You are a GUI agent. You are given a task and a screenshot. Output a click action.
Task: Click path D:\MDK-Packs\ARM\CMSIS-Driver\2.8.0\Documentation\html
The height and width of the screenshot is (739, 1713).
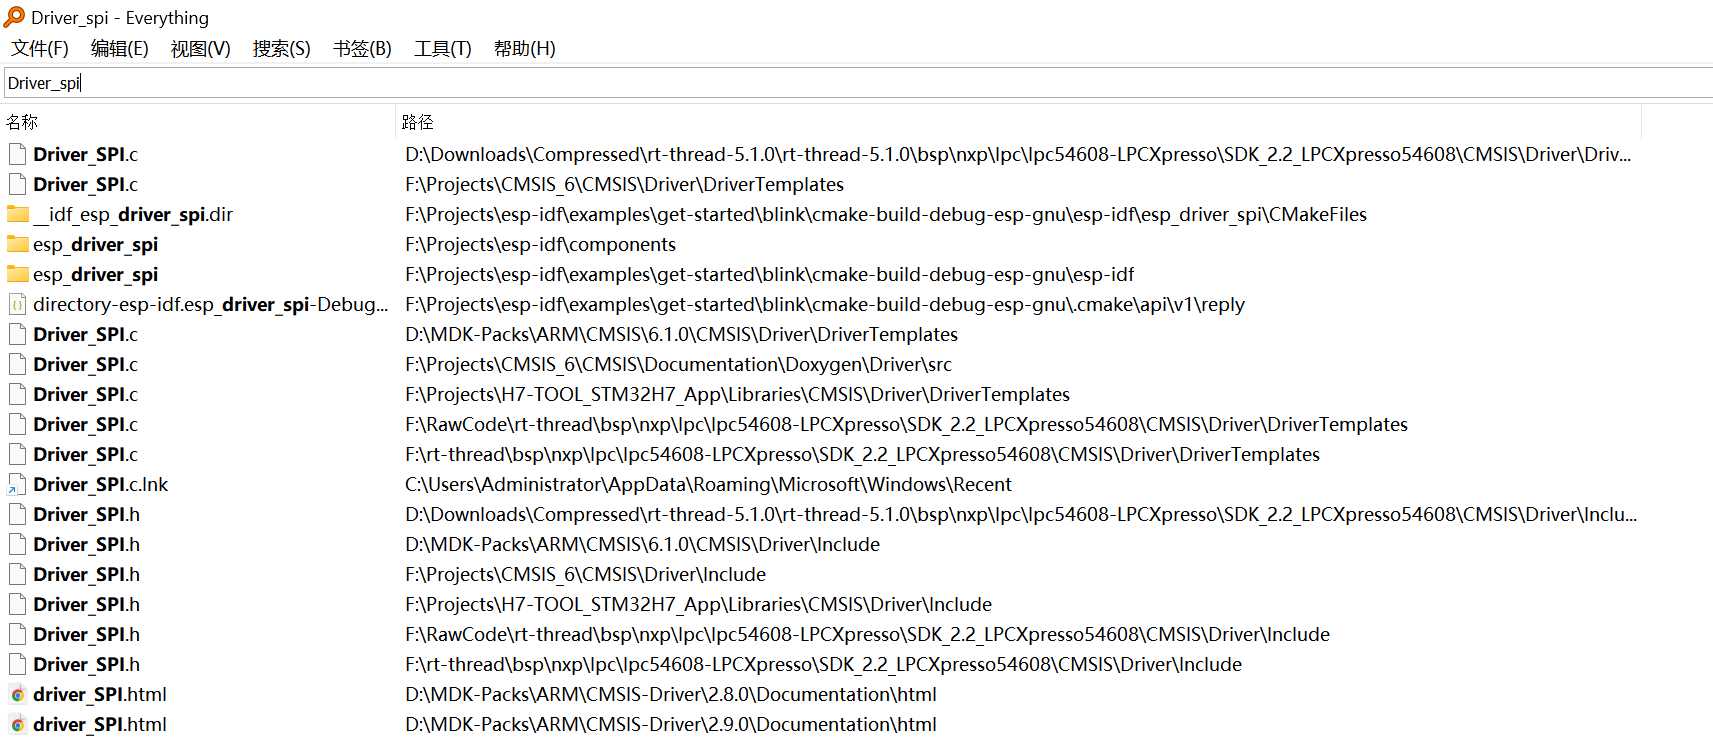click(x=670, y=694)
